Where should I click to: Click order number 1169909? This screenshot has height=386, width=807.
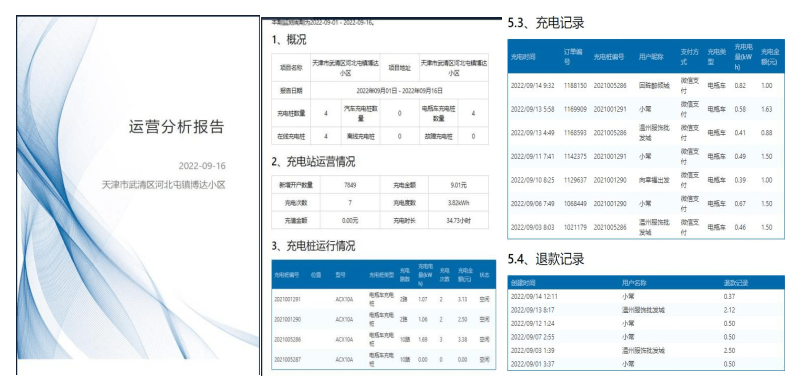click(x=575, y=109)
